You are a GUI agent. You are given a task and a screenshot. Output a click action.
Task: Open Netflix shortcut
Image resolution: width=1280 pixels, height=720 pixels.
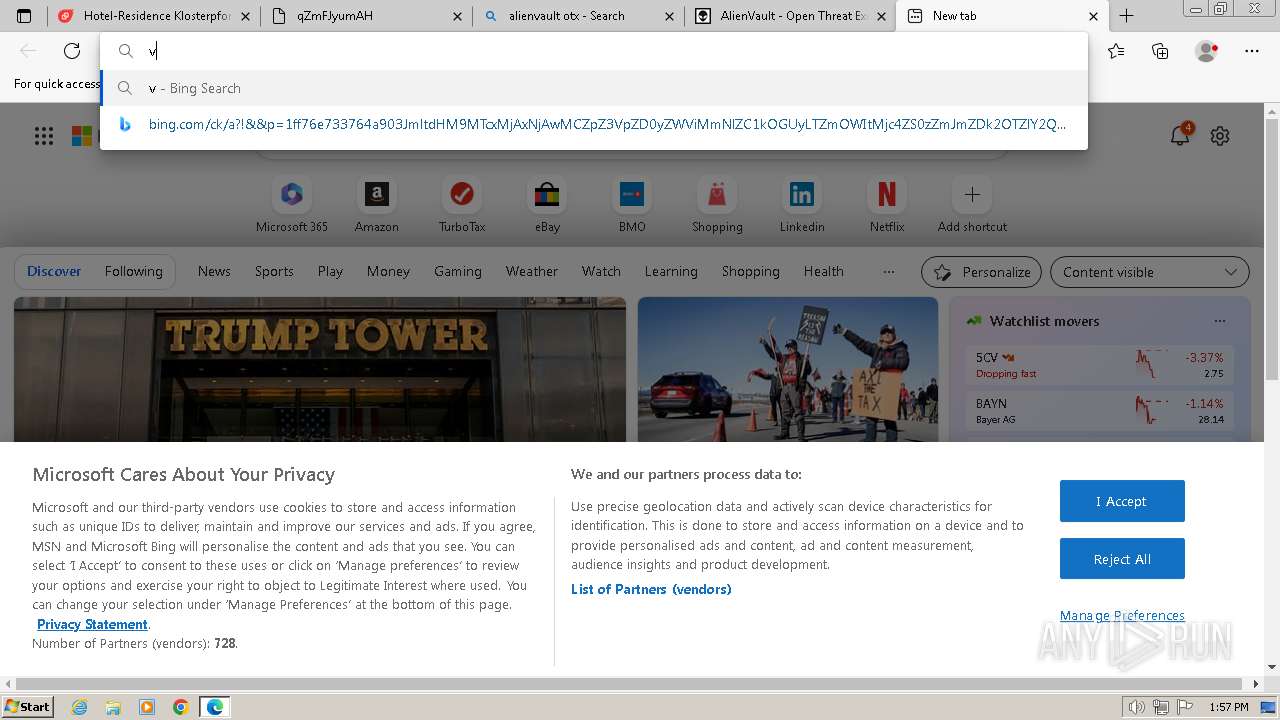click(x=887, y=205)
